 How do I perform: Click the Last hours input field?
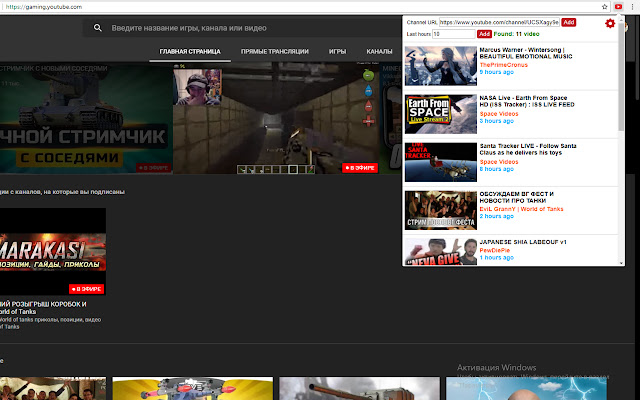pyautogui.click(x=454, y=34)
